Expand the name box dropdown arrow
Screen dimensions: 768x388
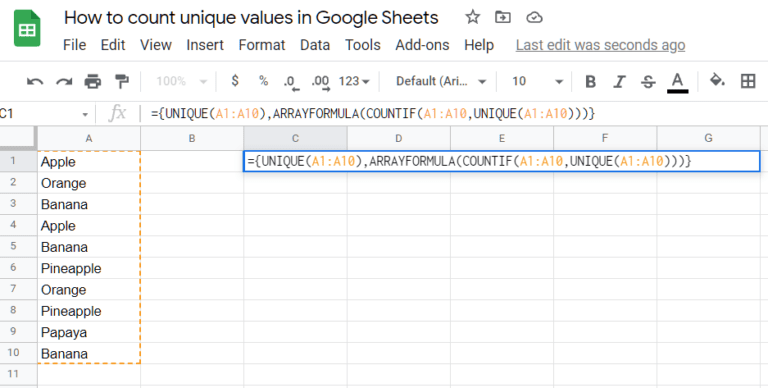point(85,115)
